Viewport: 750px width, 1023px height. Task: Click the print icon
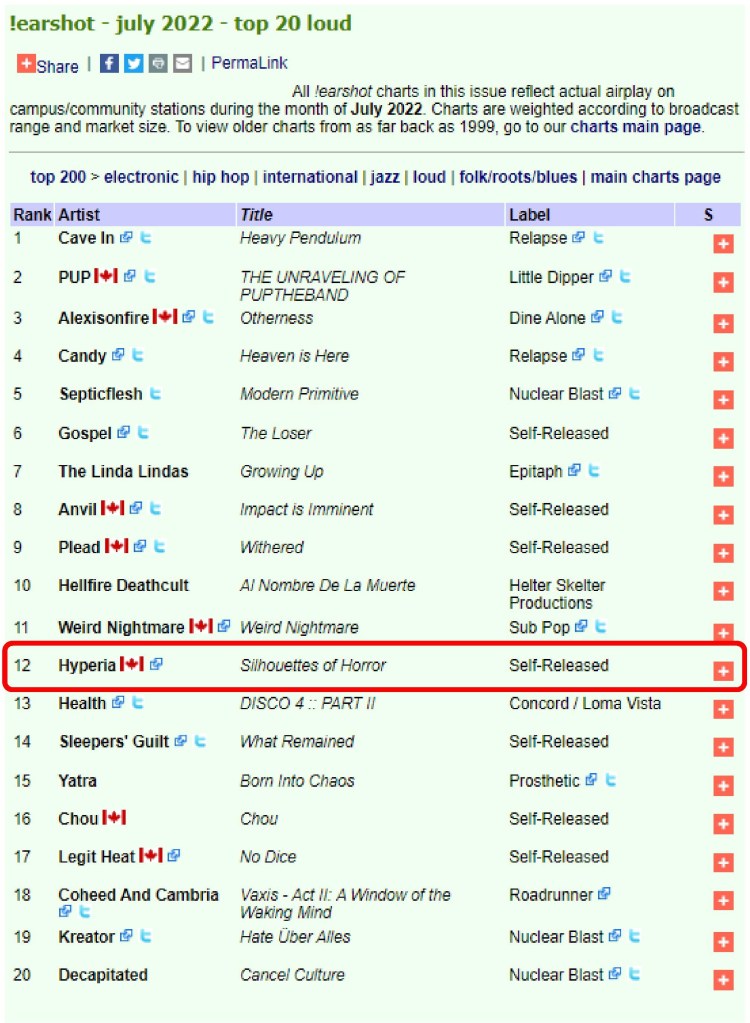coord(158,64)
